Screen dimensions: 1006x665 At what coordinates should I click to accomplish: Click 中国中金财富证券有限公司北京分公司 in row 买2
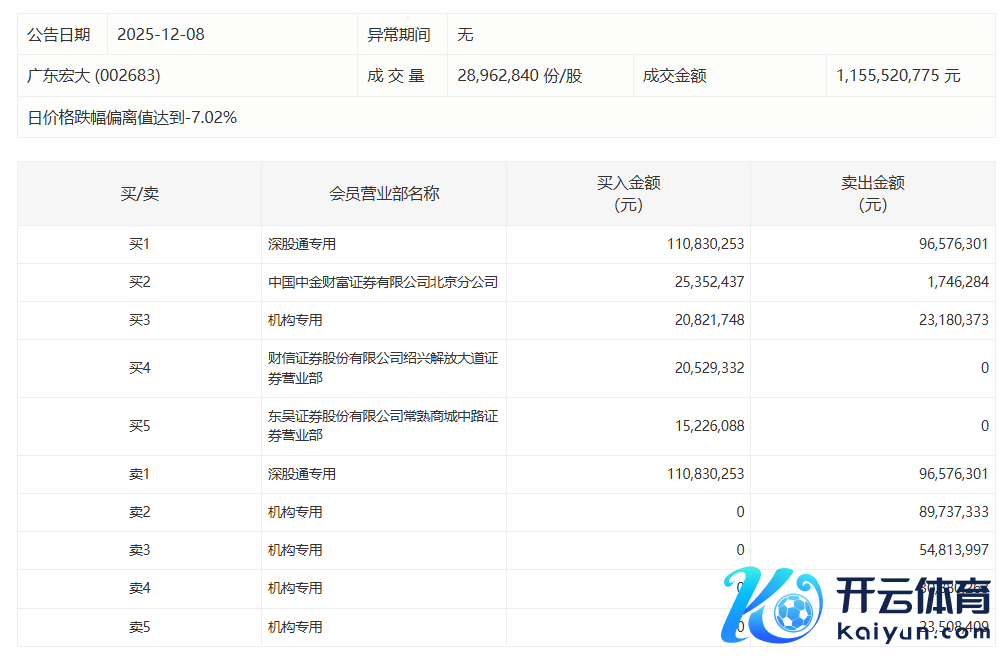click(x=382, y=283)
